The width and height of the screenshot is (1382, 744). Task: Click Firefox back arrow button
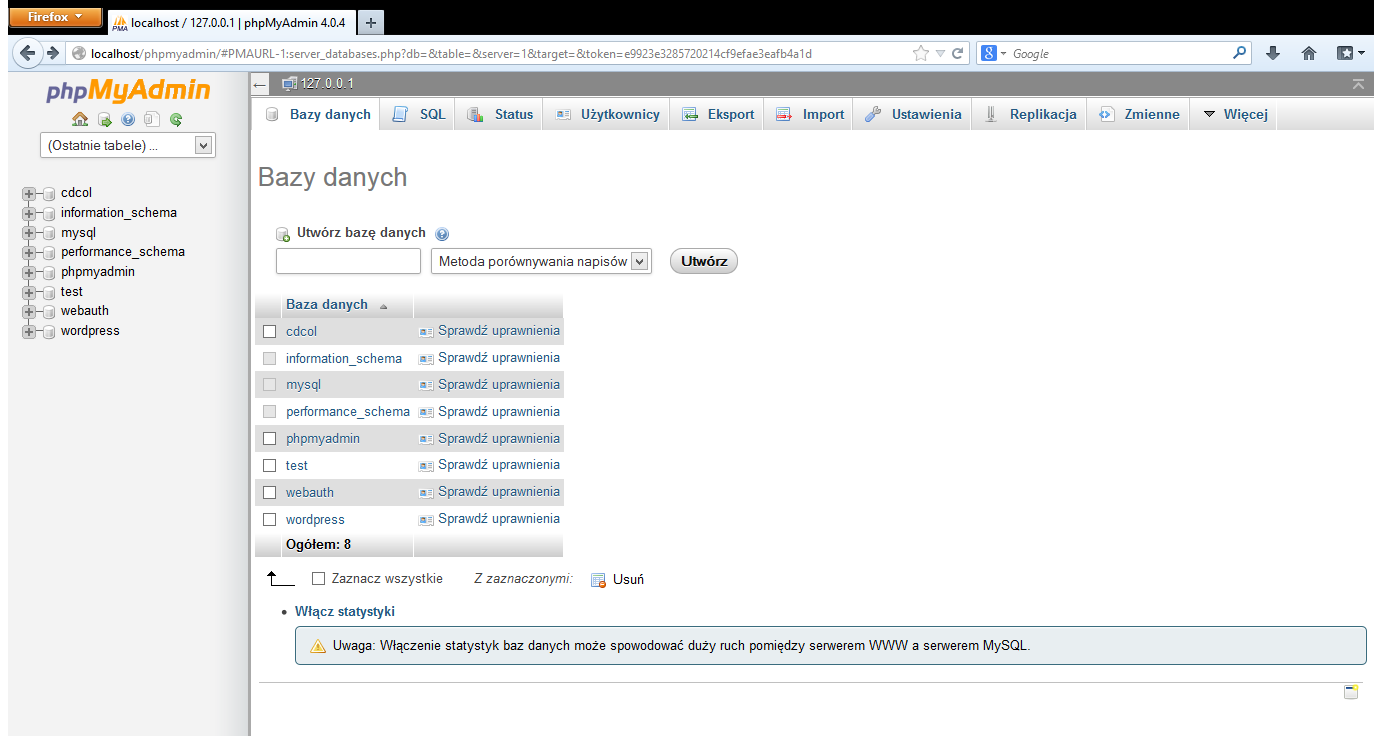coord(27,53)
